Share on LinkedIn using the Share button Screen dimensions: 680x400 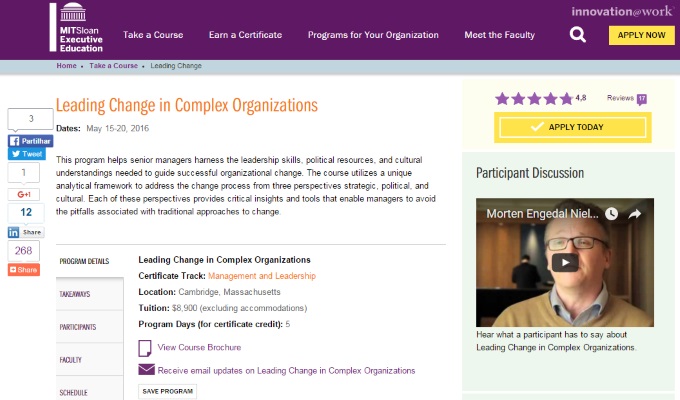[x=26, y=232]
